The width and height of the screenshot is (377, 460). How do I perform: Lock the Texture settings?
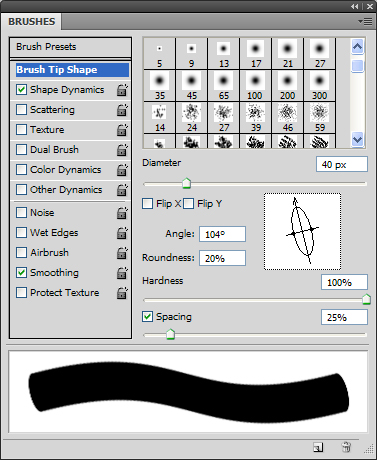[122, 130]
